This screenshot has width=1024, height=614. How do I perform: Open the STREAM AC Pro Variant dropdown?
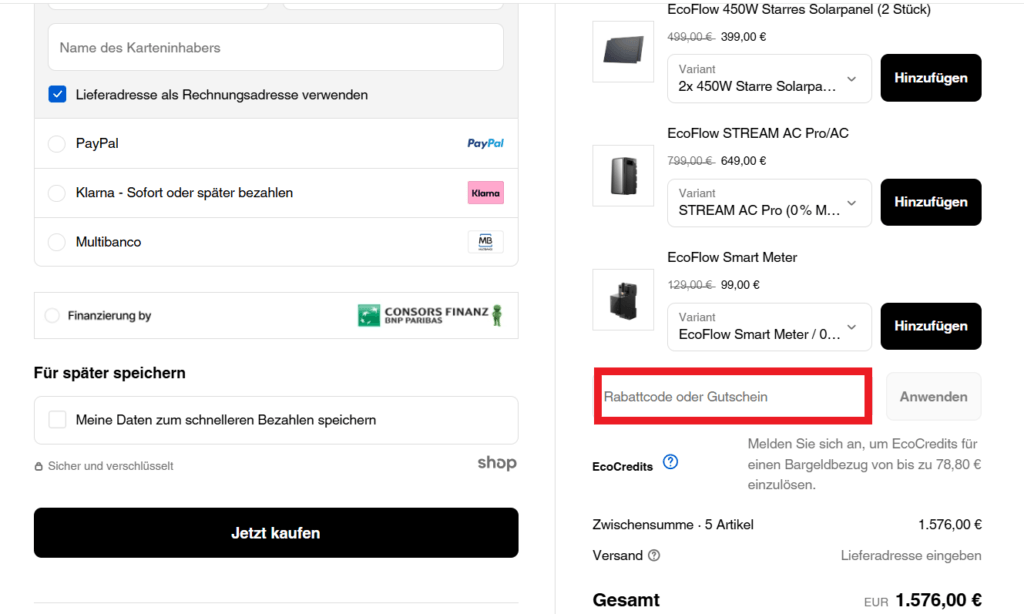pyautogui.click(x=769, y=202)
